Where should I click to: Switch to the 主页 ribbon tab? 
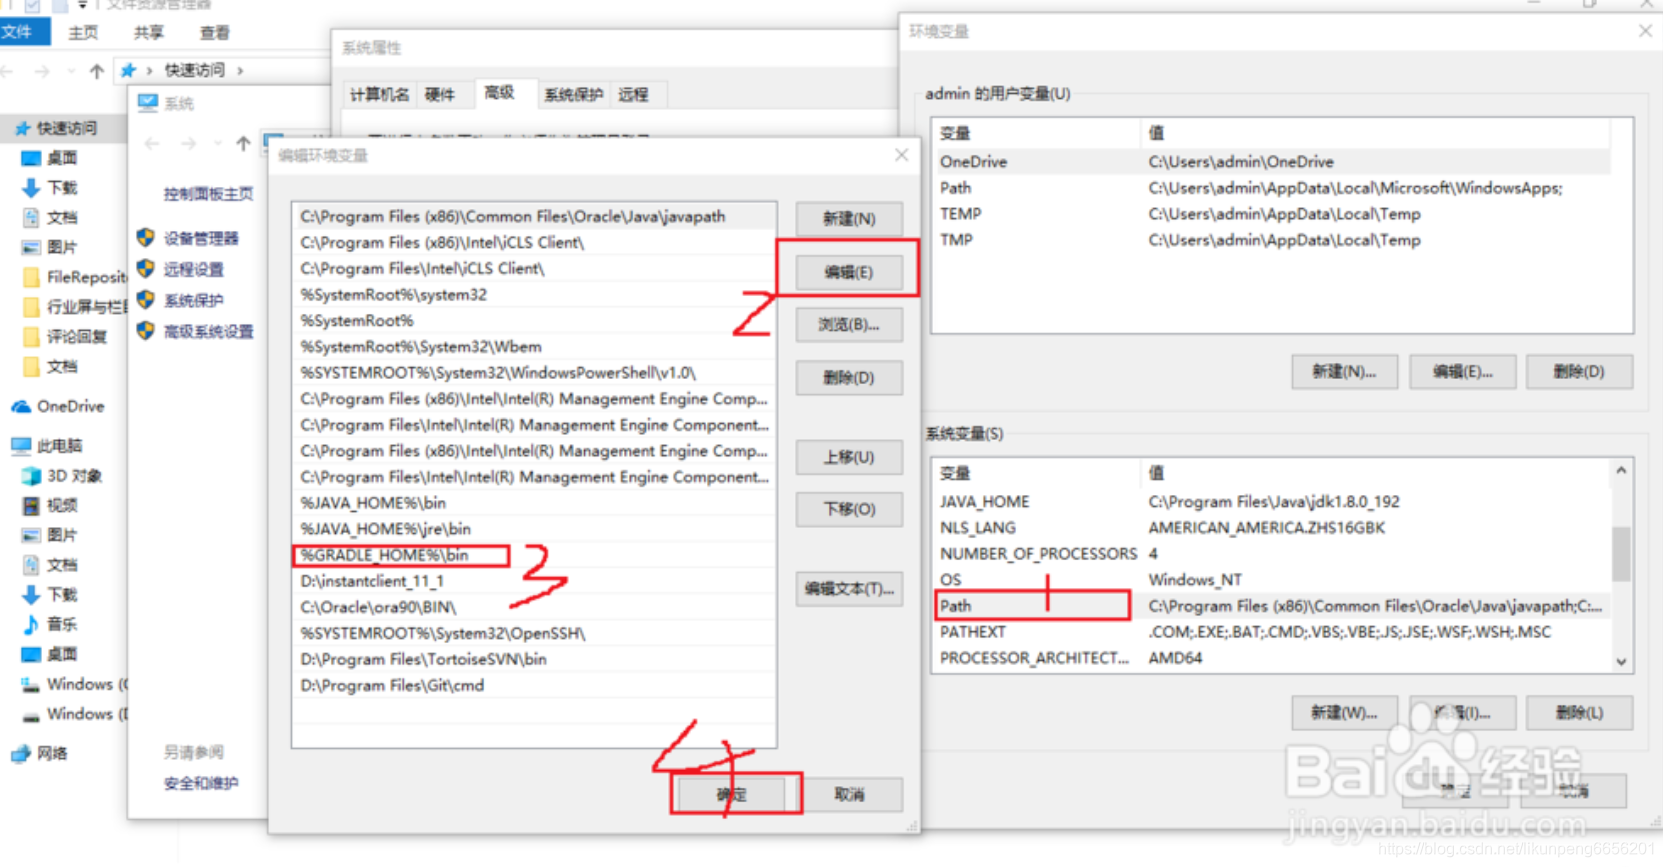click(x=83, y=33)
